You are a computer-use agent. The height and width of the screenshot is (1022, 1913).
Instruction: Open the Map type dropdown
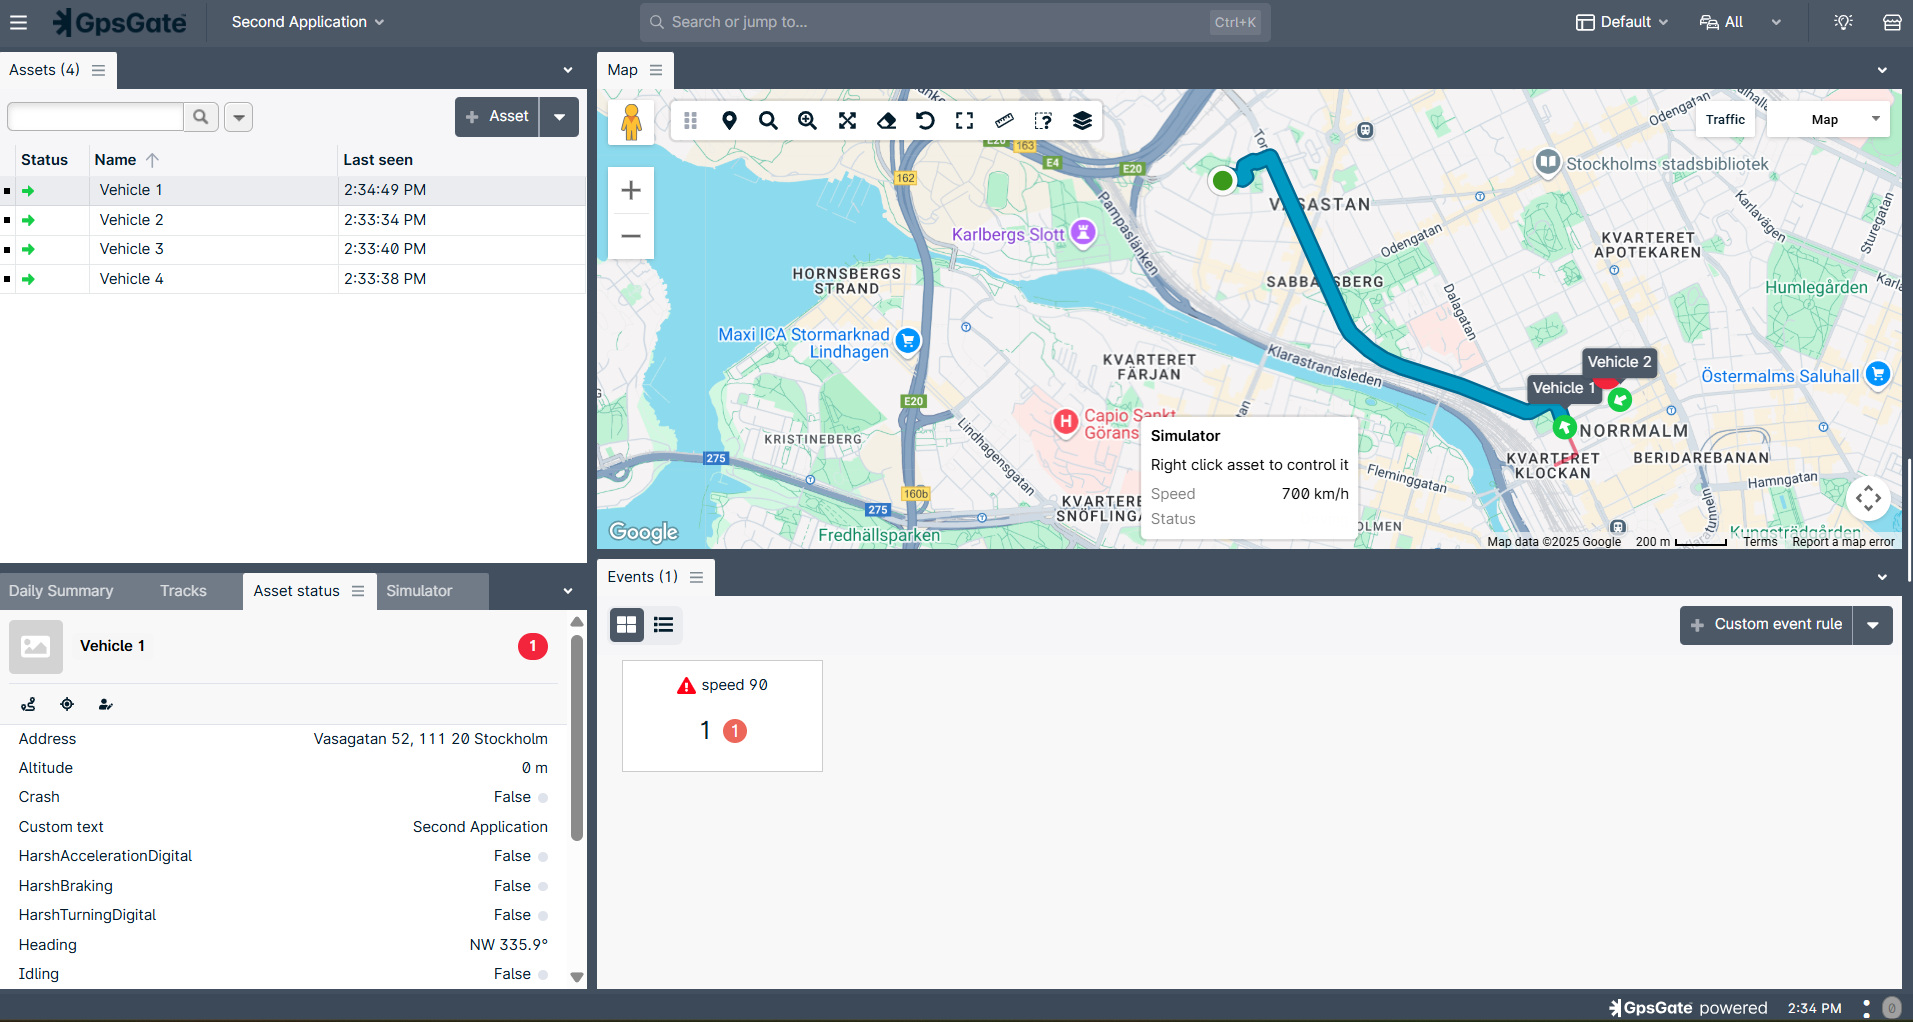click(1828, 120)
